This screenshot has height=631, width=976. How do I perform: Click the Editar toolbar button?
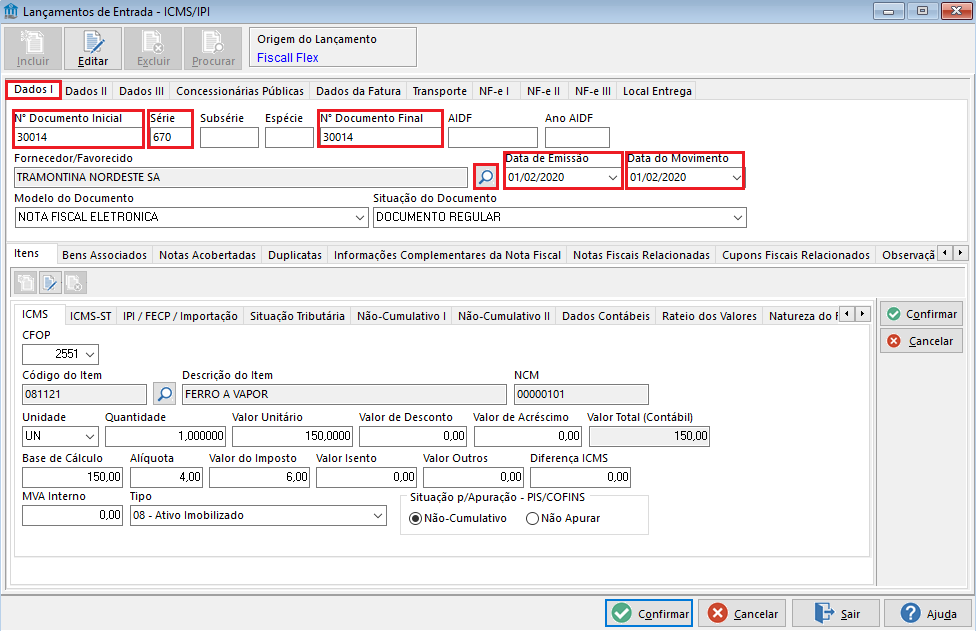(93, 49)
